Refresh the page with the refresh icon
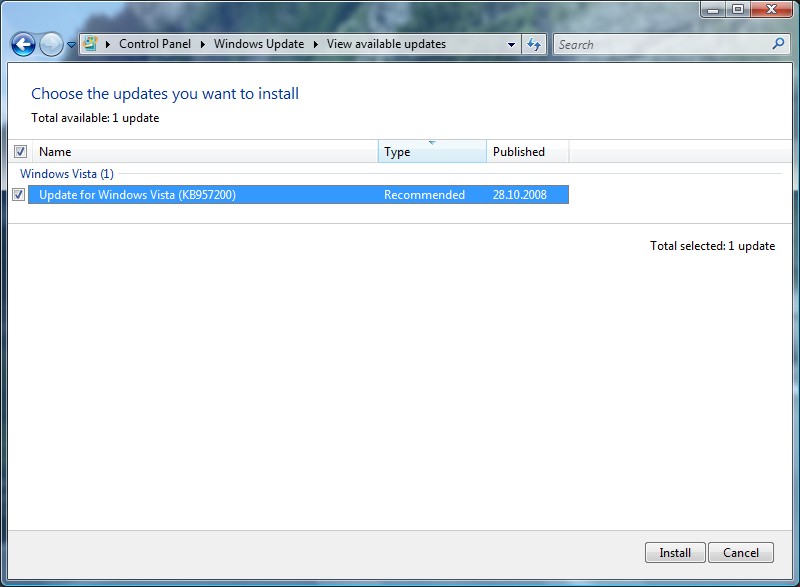Image resolution: width=800 pixels, height=587 pixels. (534, 44)
